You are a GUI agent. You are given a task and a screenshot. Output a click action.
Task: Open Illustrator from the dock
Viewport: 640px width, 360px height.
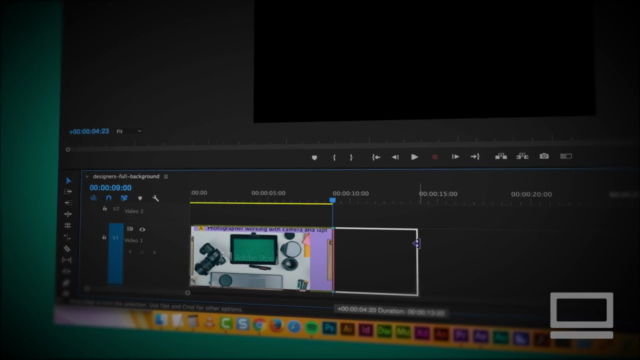point(347,329)
